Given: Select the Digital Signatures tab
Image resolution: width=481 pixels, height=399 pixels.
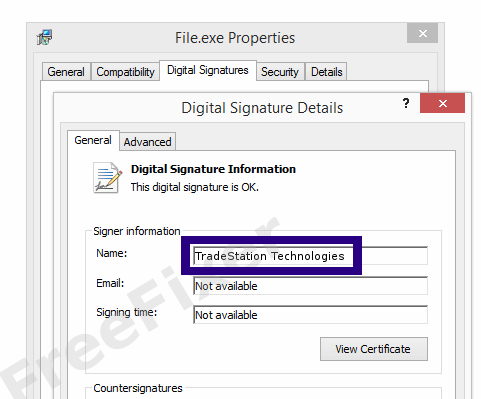Looking at the screenshot, I should [x=208, y=70].
